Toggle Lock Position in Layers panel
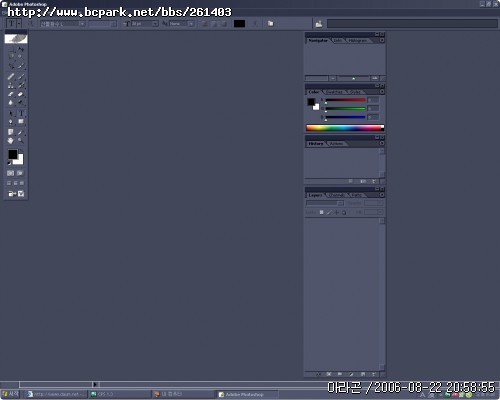The height and width of the screenshot is (400, 500). click(337, 212)
